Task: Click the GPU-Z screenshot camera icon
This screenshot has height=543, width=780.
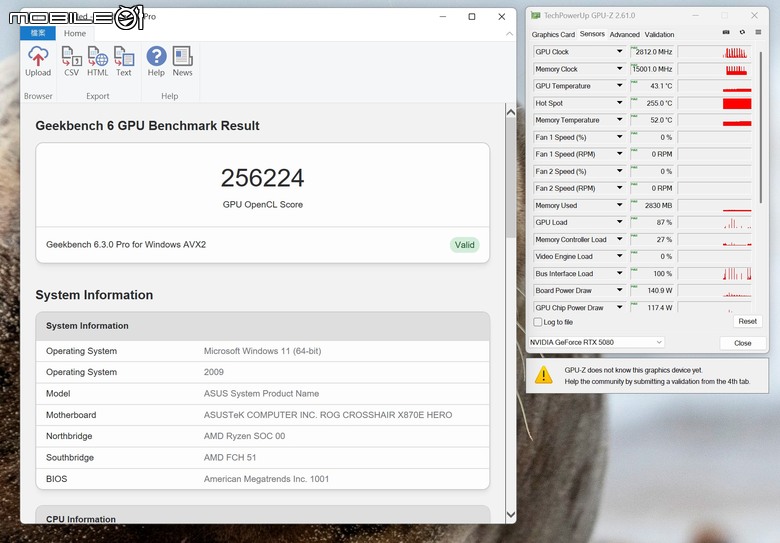Action: click(726, 32)
